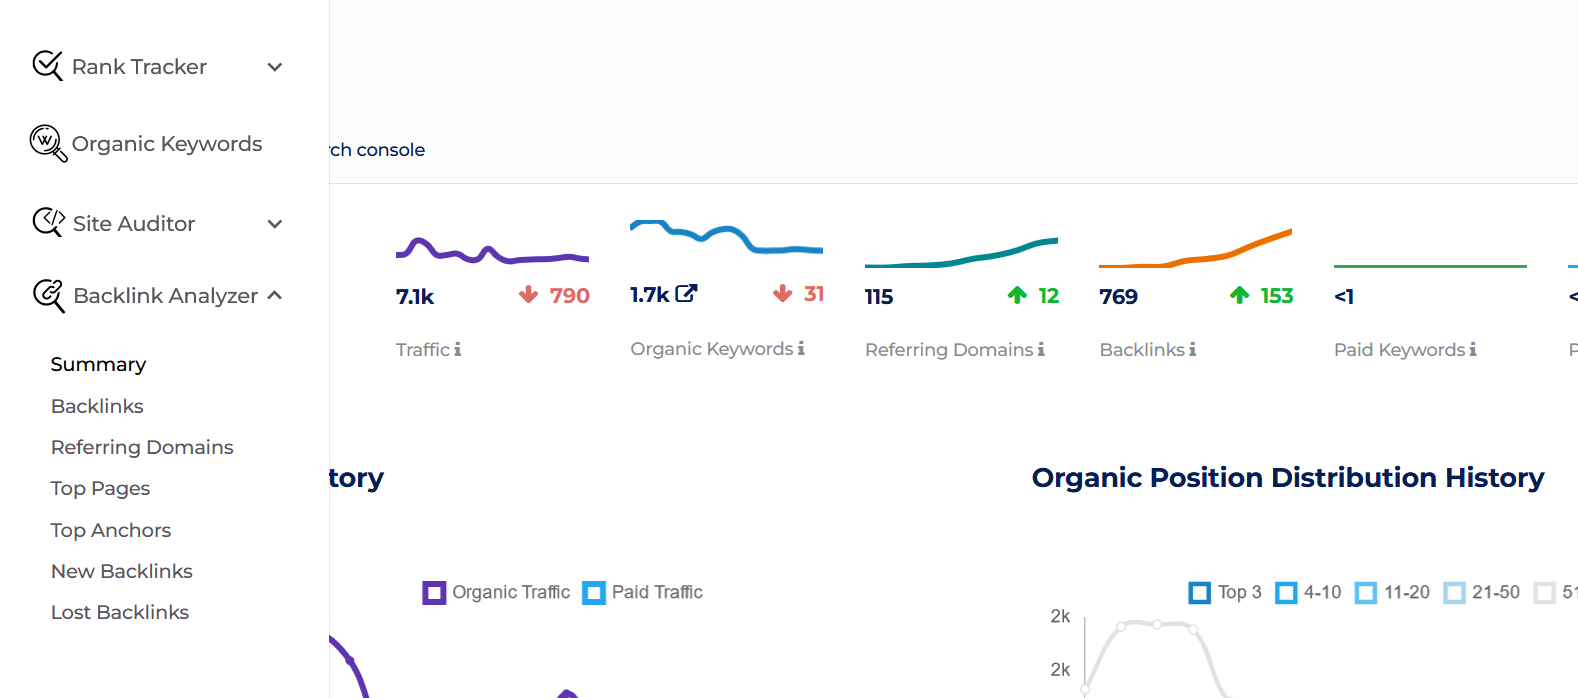Click the blue Organic Keywords sparkline
This screenshot has width=1578, height=698.
[726, 238]
